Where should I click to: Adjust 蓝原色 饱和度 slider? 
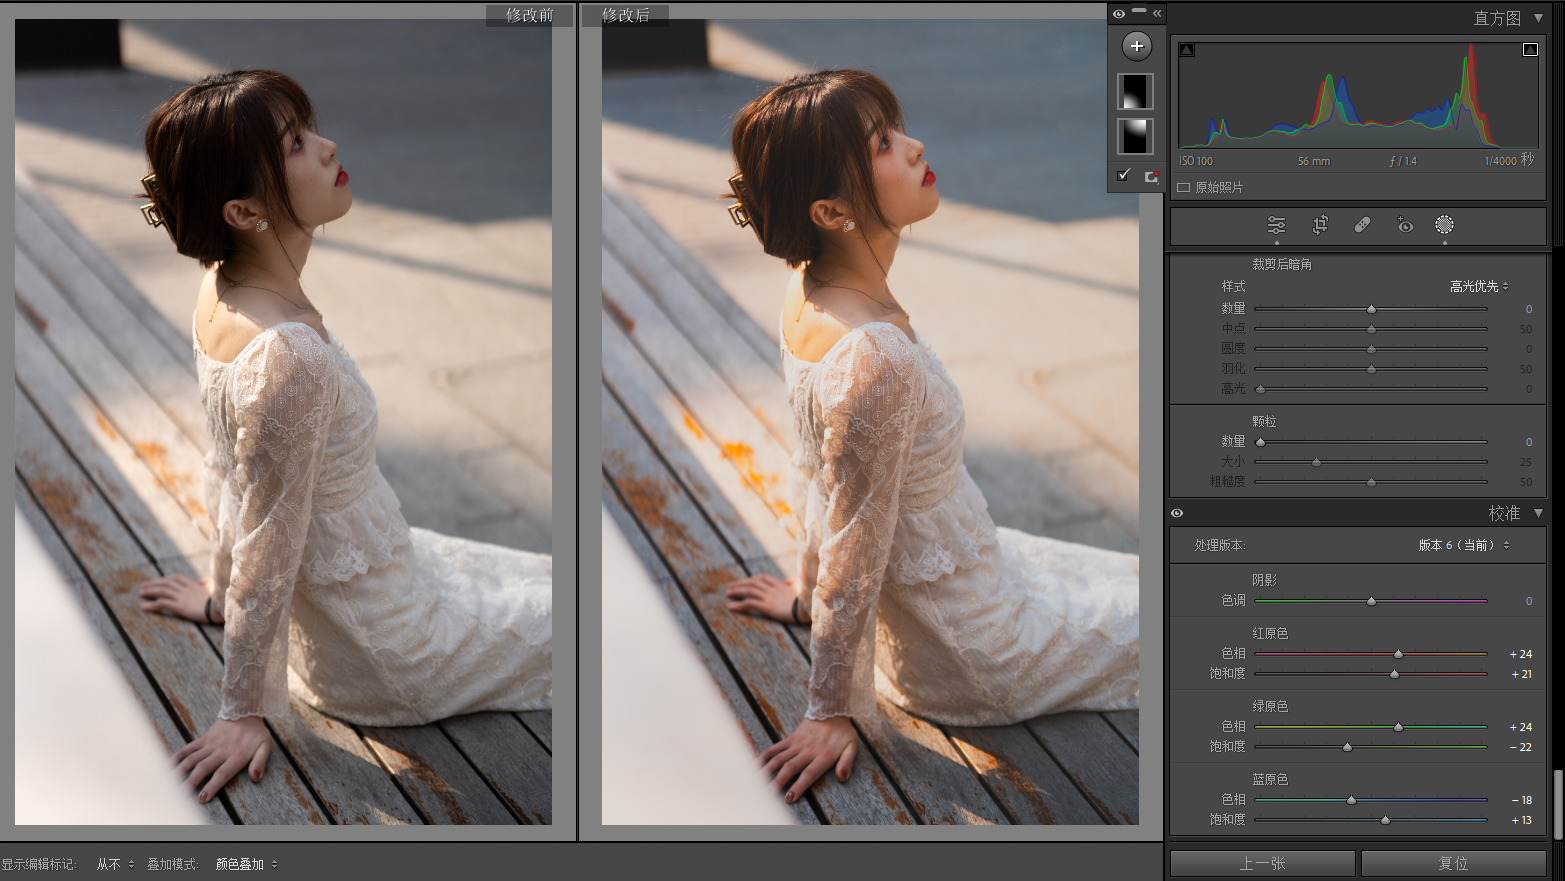[x=1371, y=820]
